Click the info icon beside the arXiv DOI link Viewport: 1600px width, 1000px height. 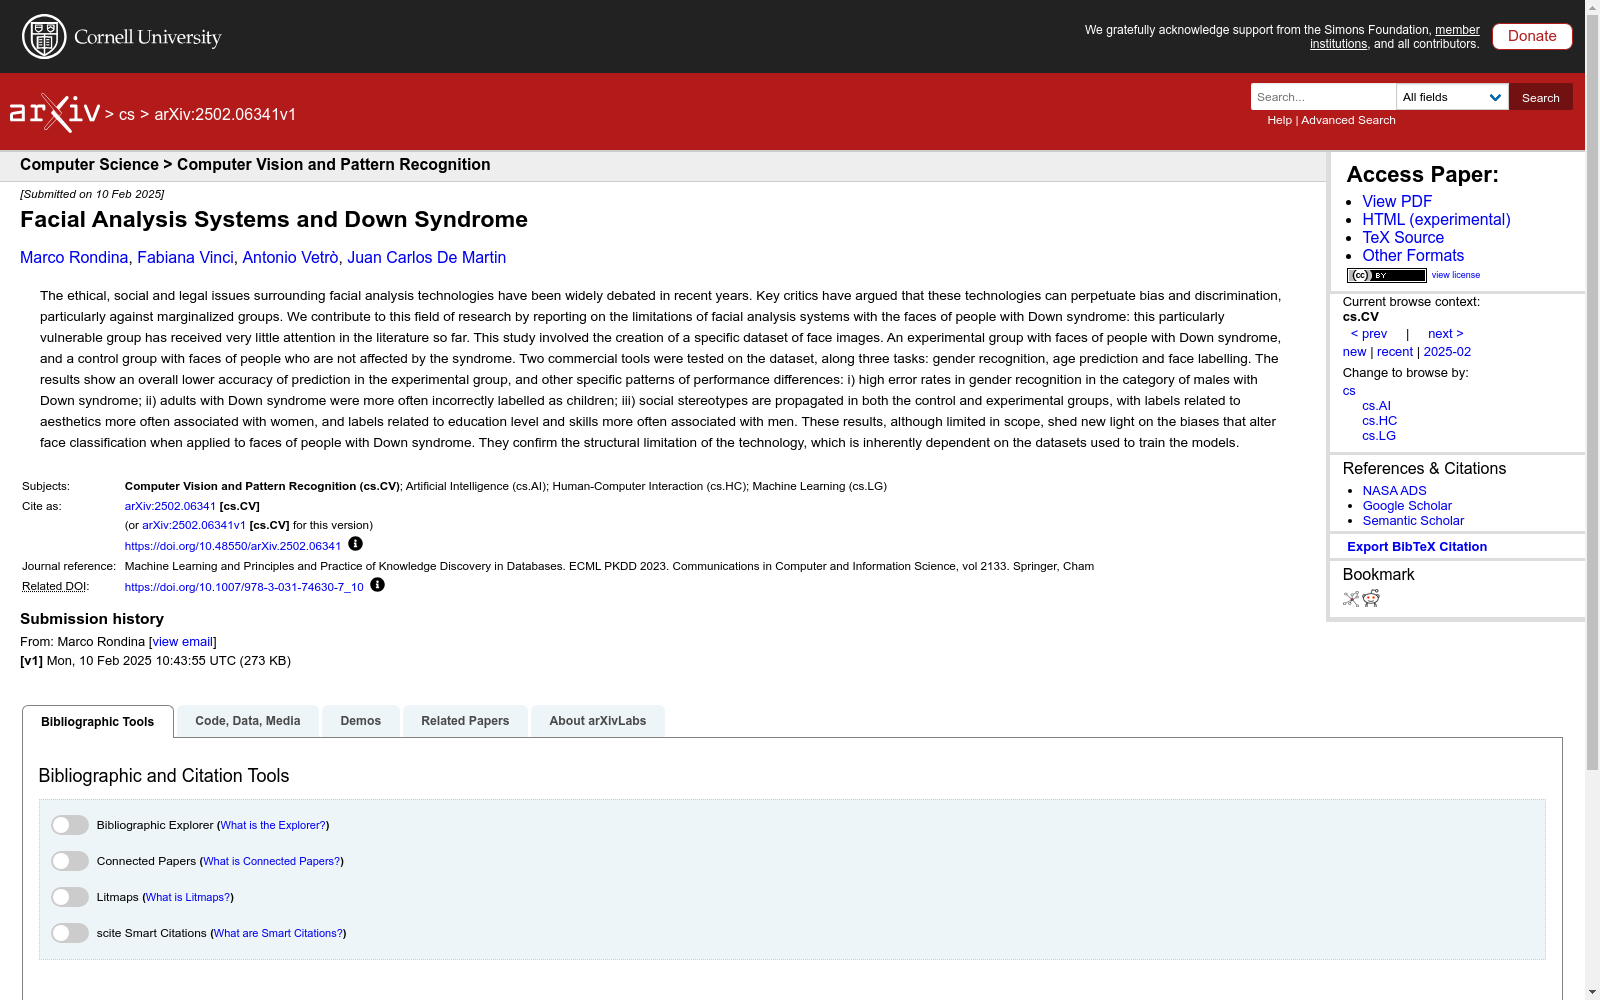pyautogui.click(x=355, y=544)
